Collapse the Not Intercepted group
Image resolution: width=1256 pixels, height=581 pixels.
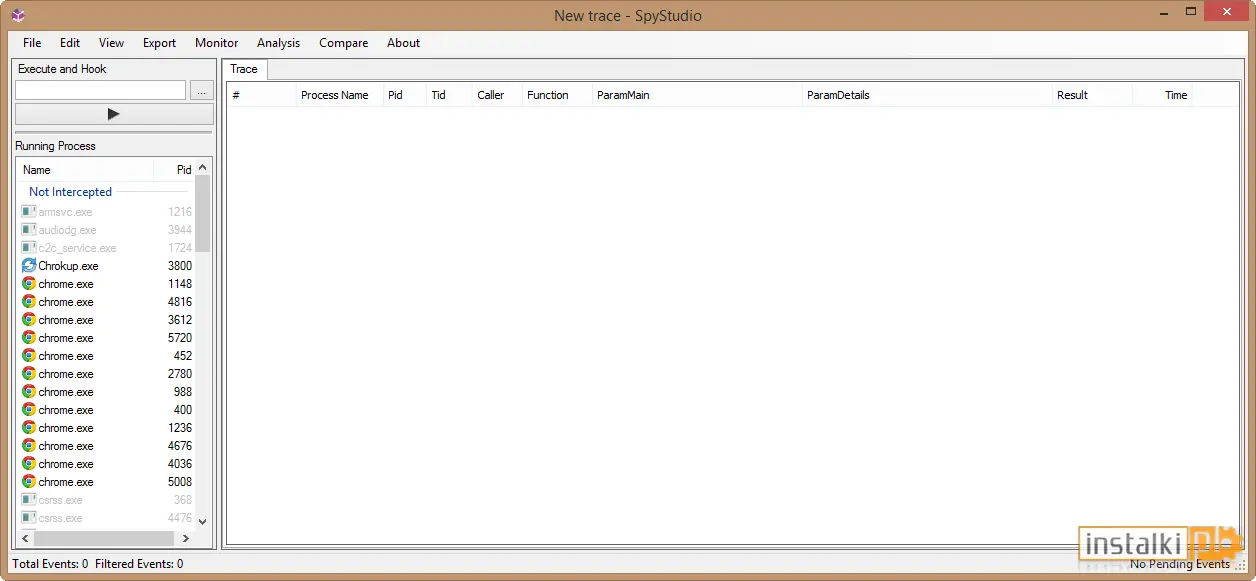(x=70, y=192)
